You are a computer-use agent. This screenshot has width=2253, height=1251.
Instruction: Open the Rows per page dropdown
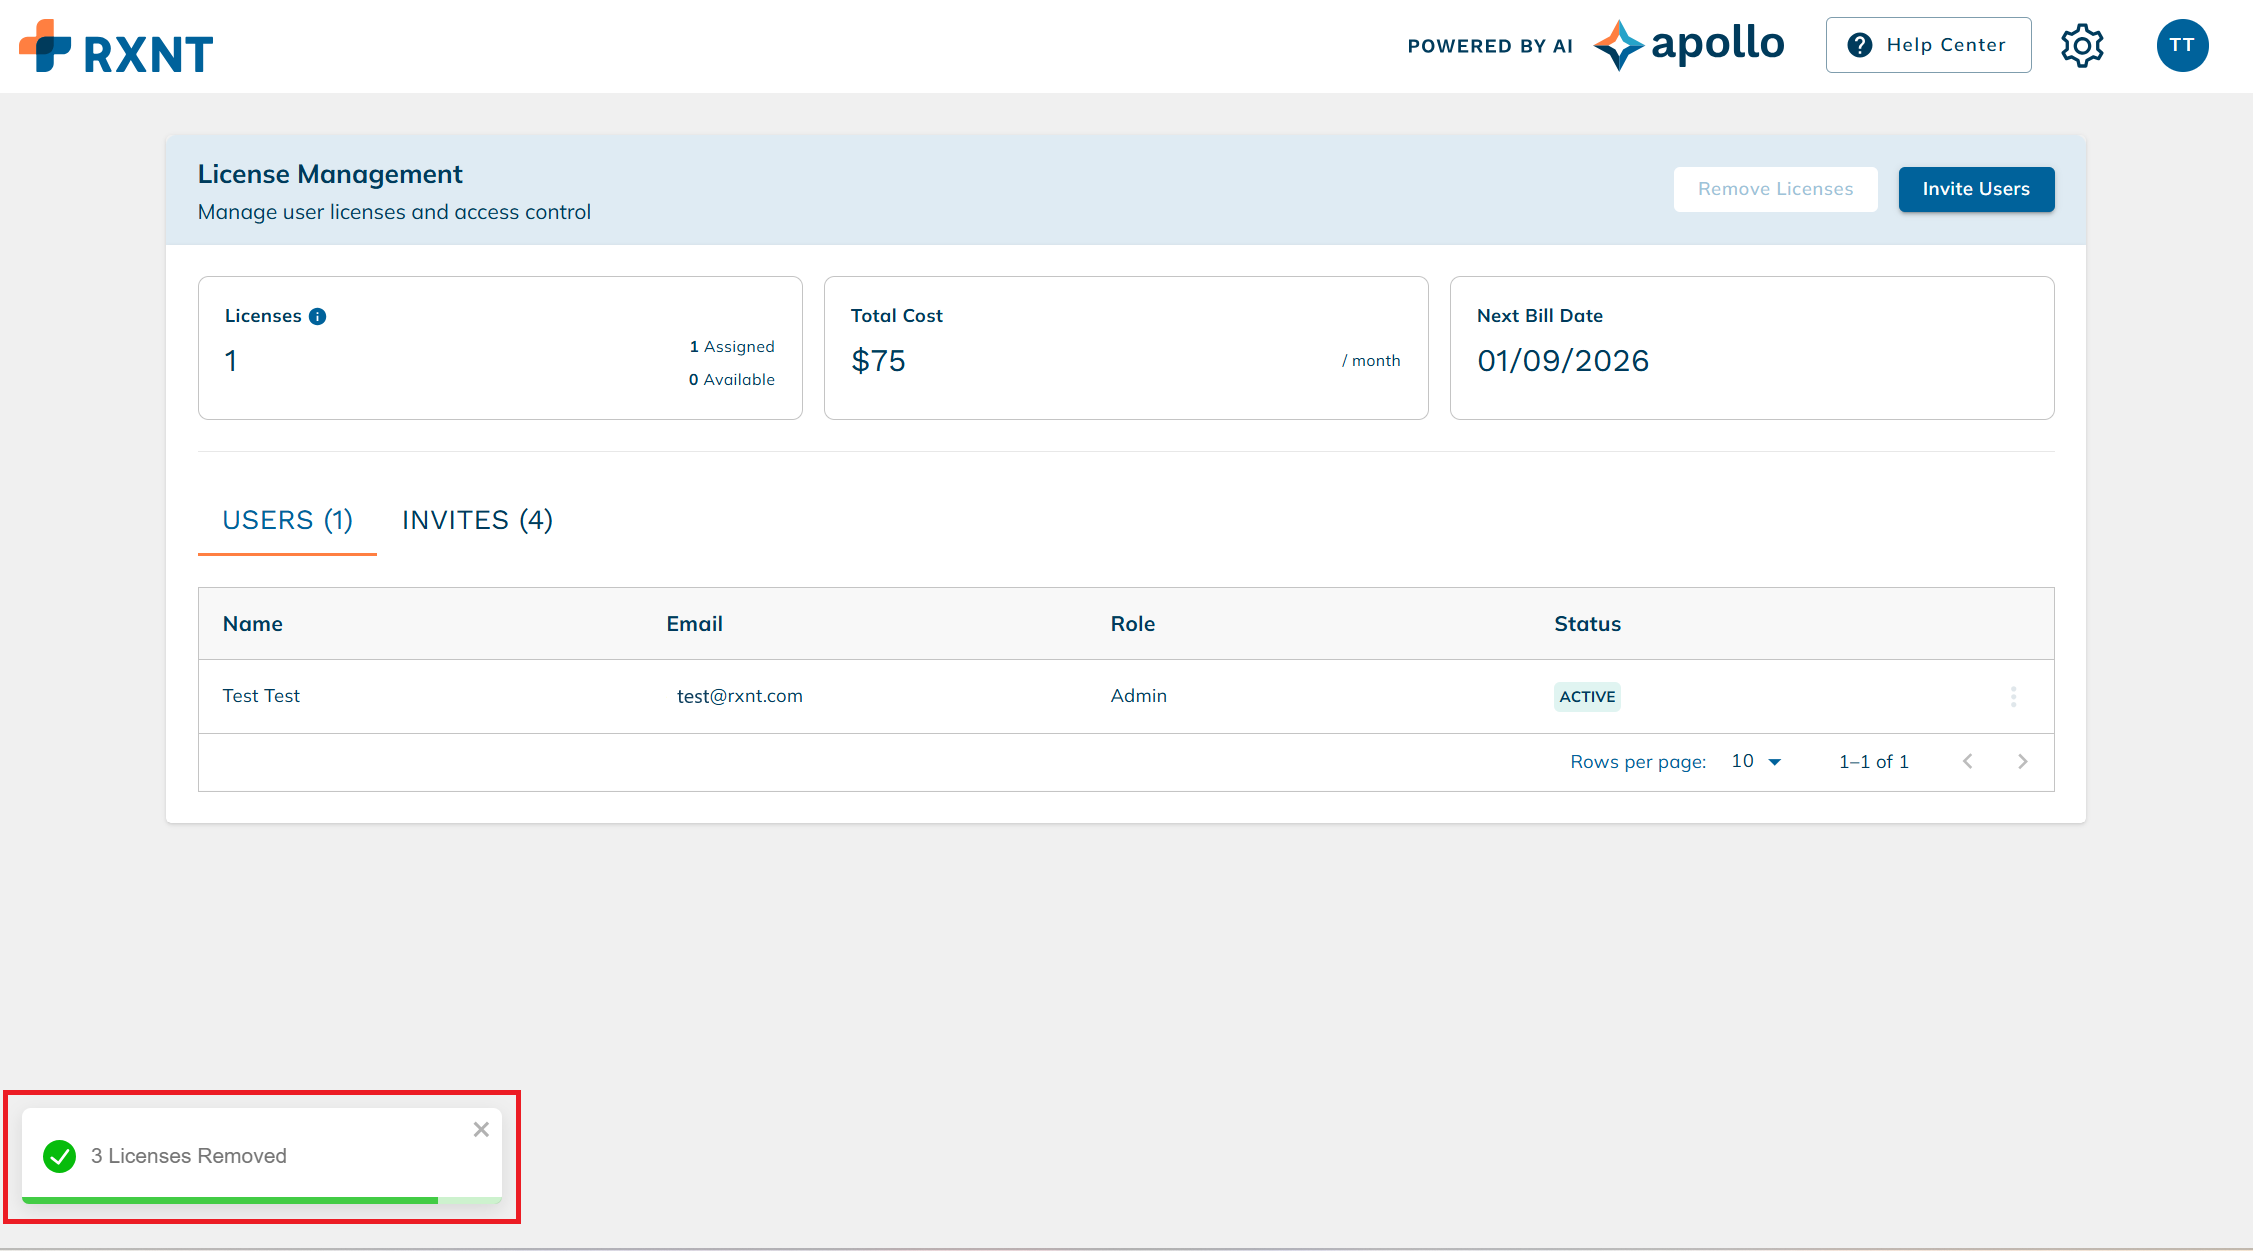tap(1755, 761)
